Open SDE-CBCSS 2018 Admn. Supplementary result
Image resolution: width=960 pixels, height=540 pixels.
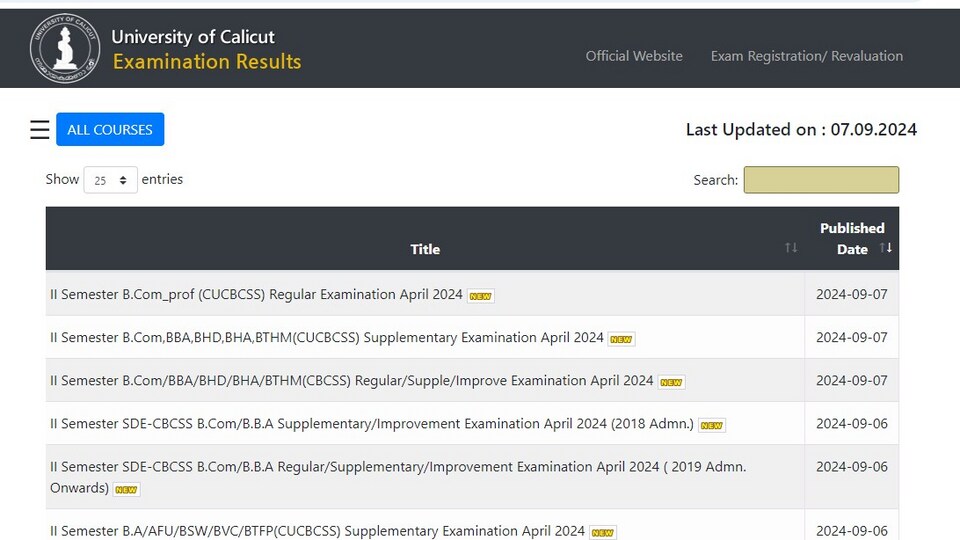(372, 424)
